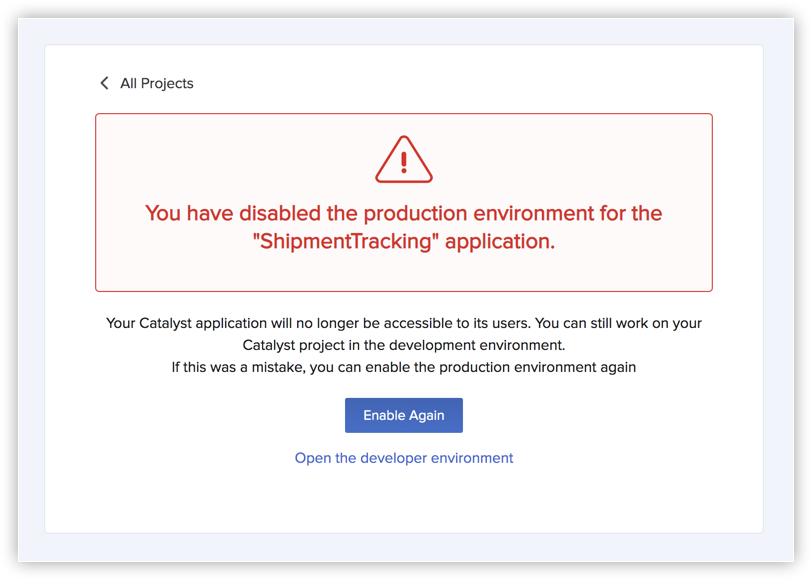
Task: Click "Catalyst project in the development environment" line
Action: [404, 345]
